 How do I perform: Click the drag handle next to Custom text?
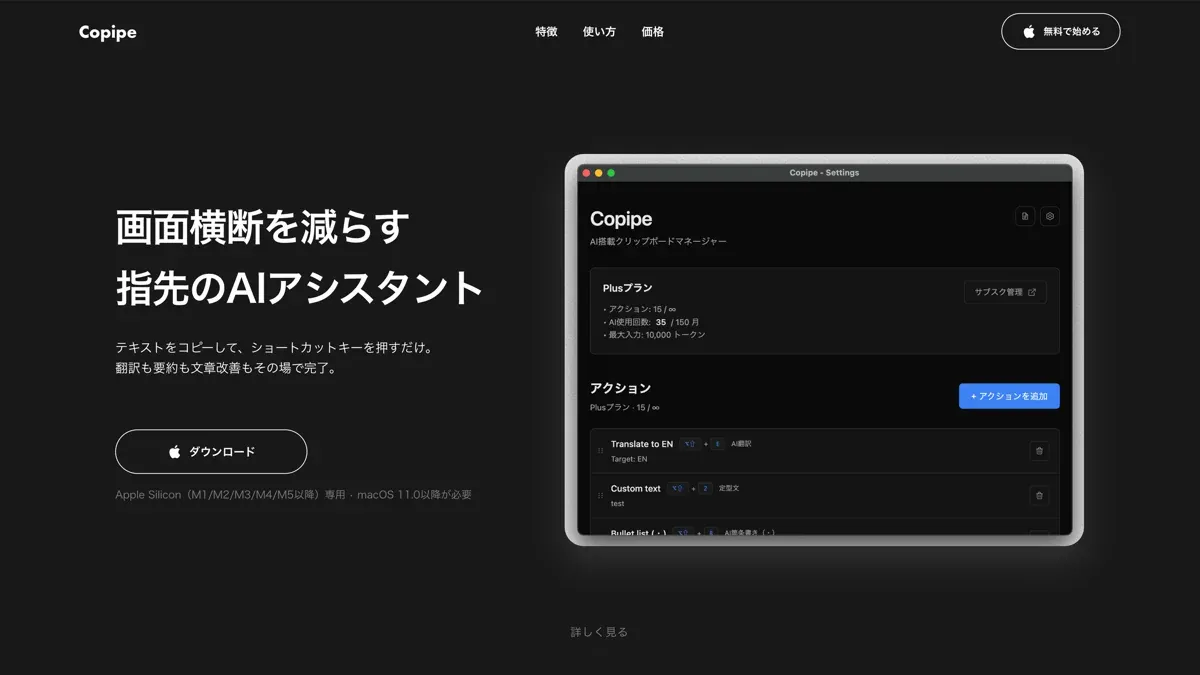(600, 494)
